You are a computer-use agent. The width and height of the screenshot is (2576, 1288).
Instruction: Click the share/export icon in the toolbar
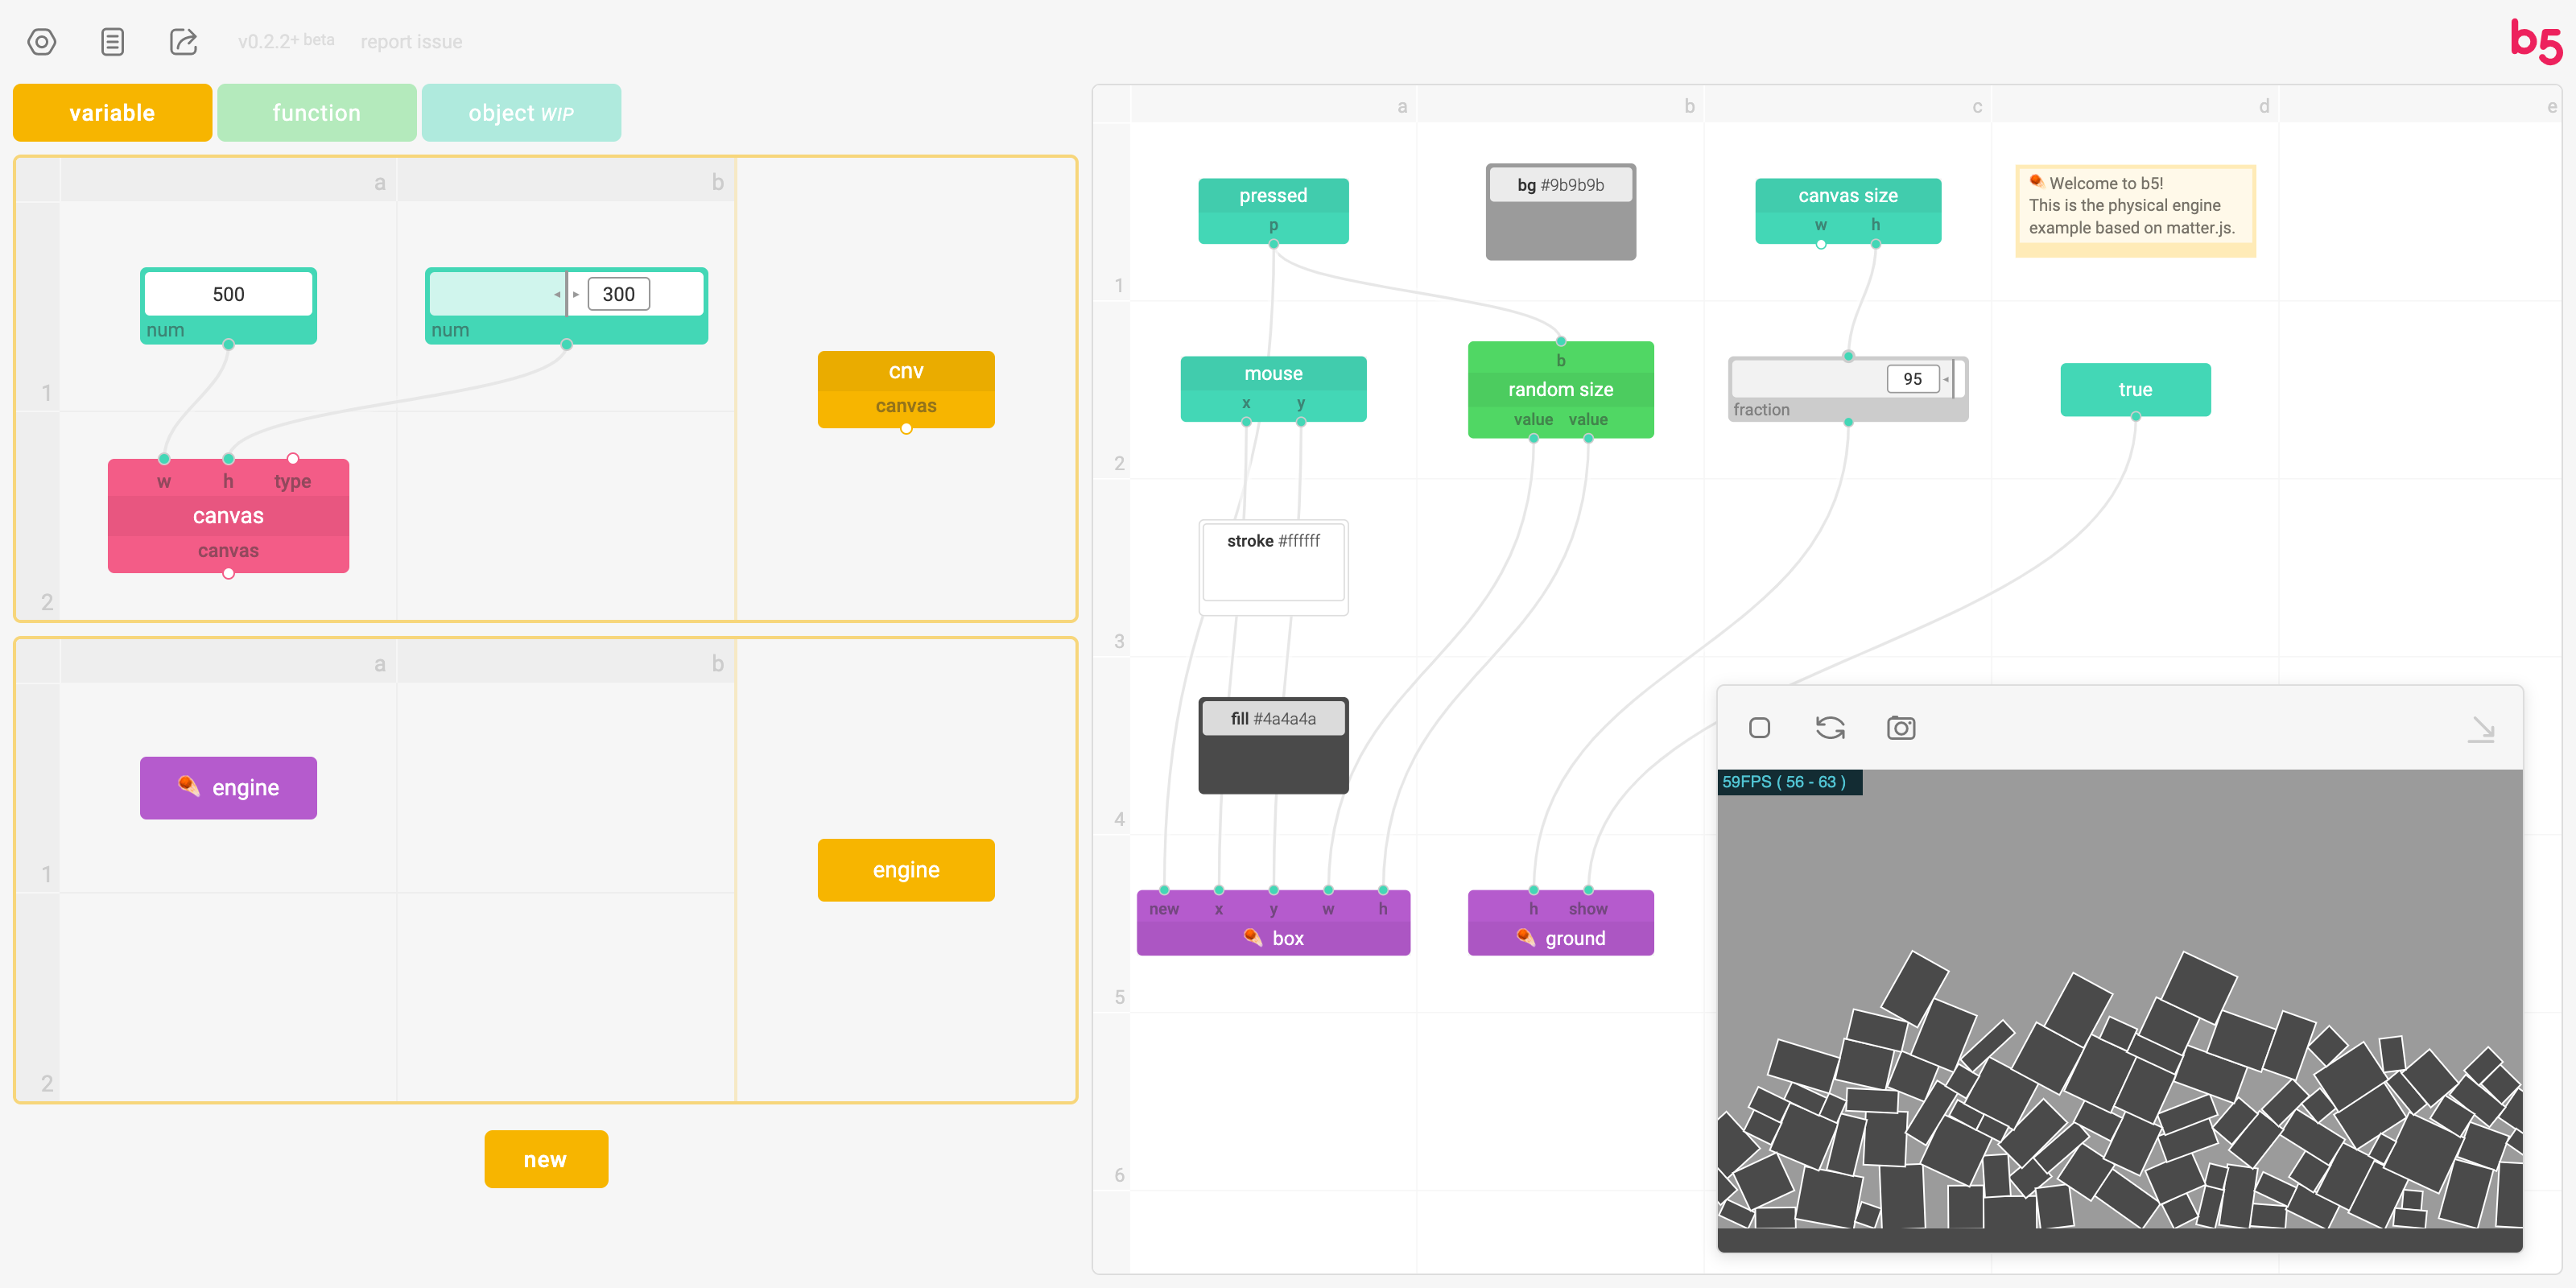(x=183, y=42)
